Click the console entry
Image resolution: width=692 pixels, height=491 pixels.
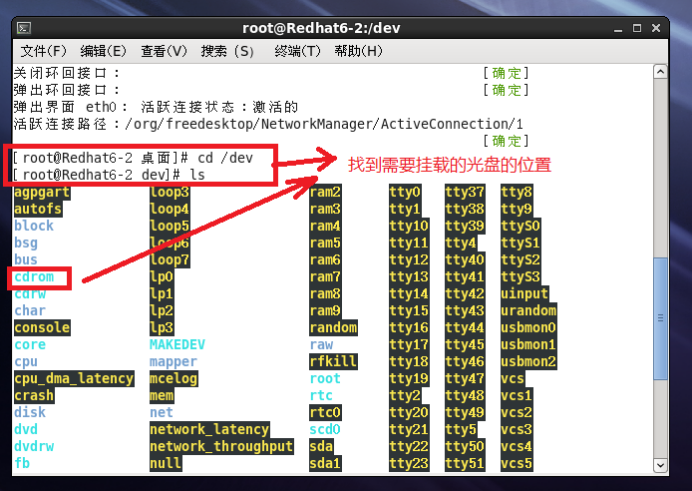pyautogui.click(x=42, y=328)
